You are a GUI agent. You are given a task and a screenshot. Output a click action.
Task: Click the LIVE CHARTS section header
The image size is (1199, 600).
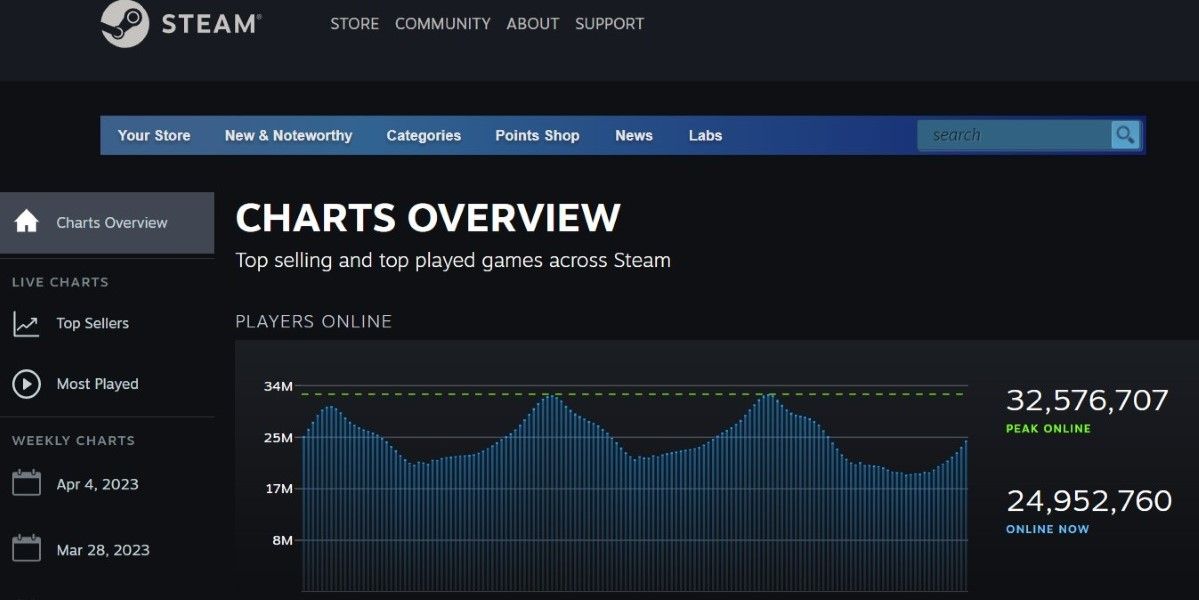pyautogui.click(x=60, y=282)
